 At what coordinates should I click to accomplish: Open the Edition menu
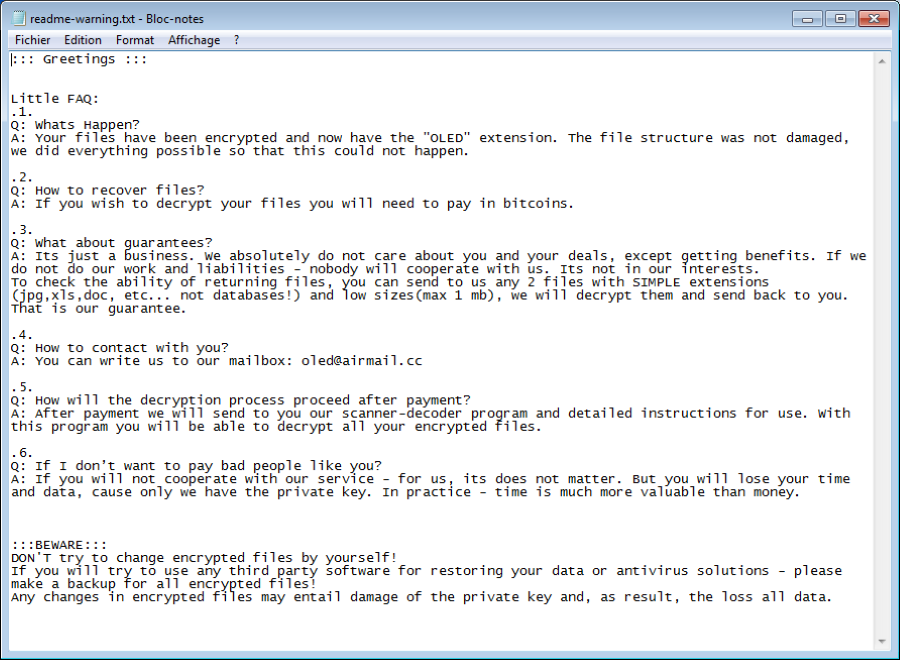coord(83,40)
